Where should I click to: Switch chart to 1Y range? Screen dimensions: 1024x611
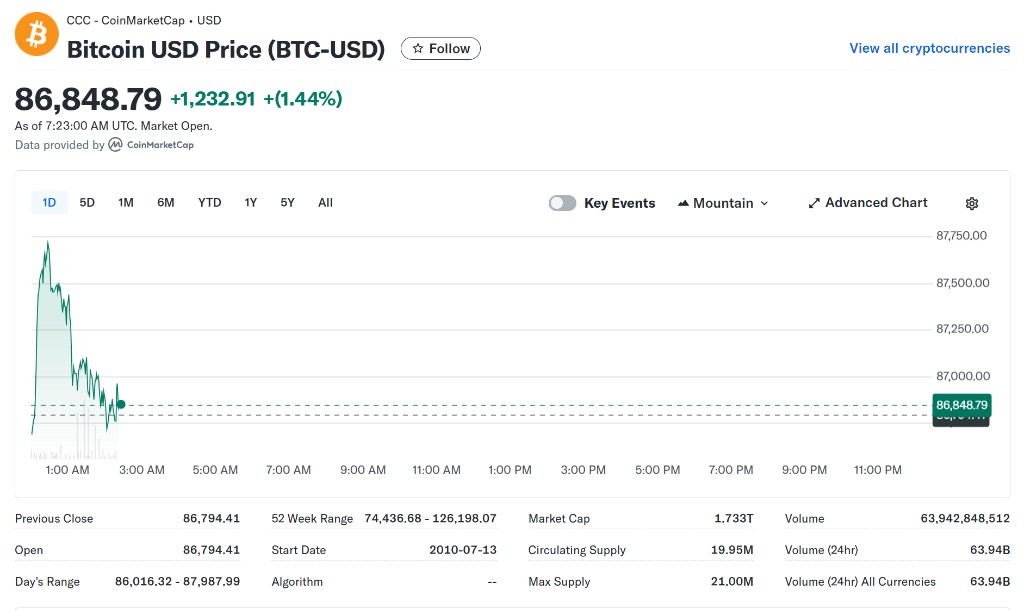click(x=251, y=203)
